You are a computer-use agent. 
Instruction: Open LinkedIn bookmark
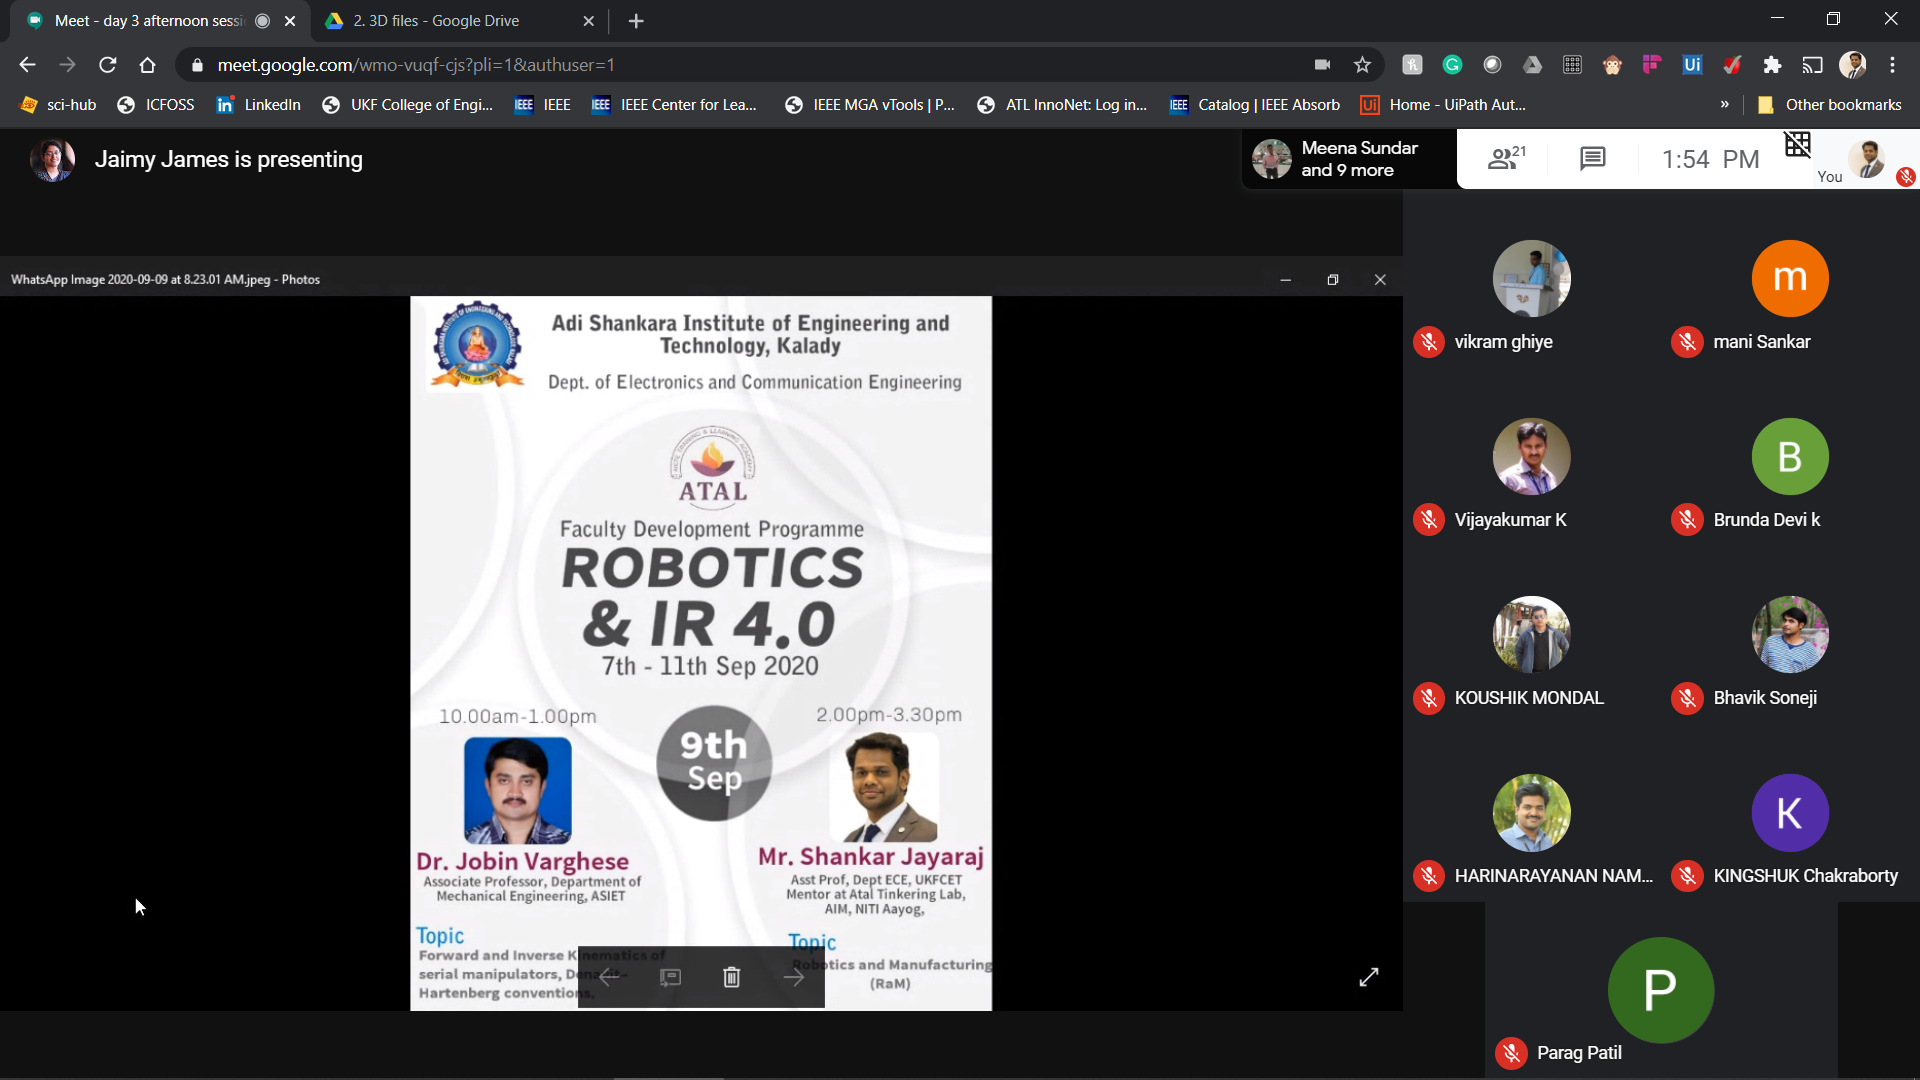coord(258,105)
